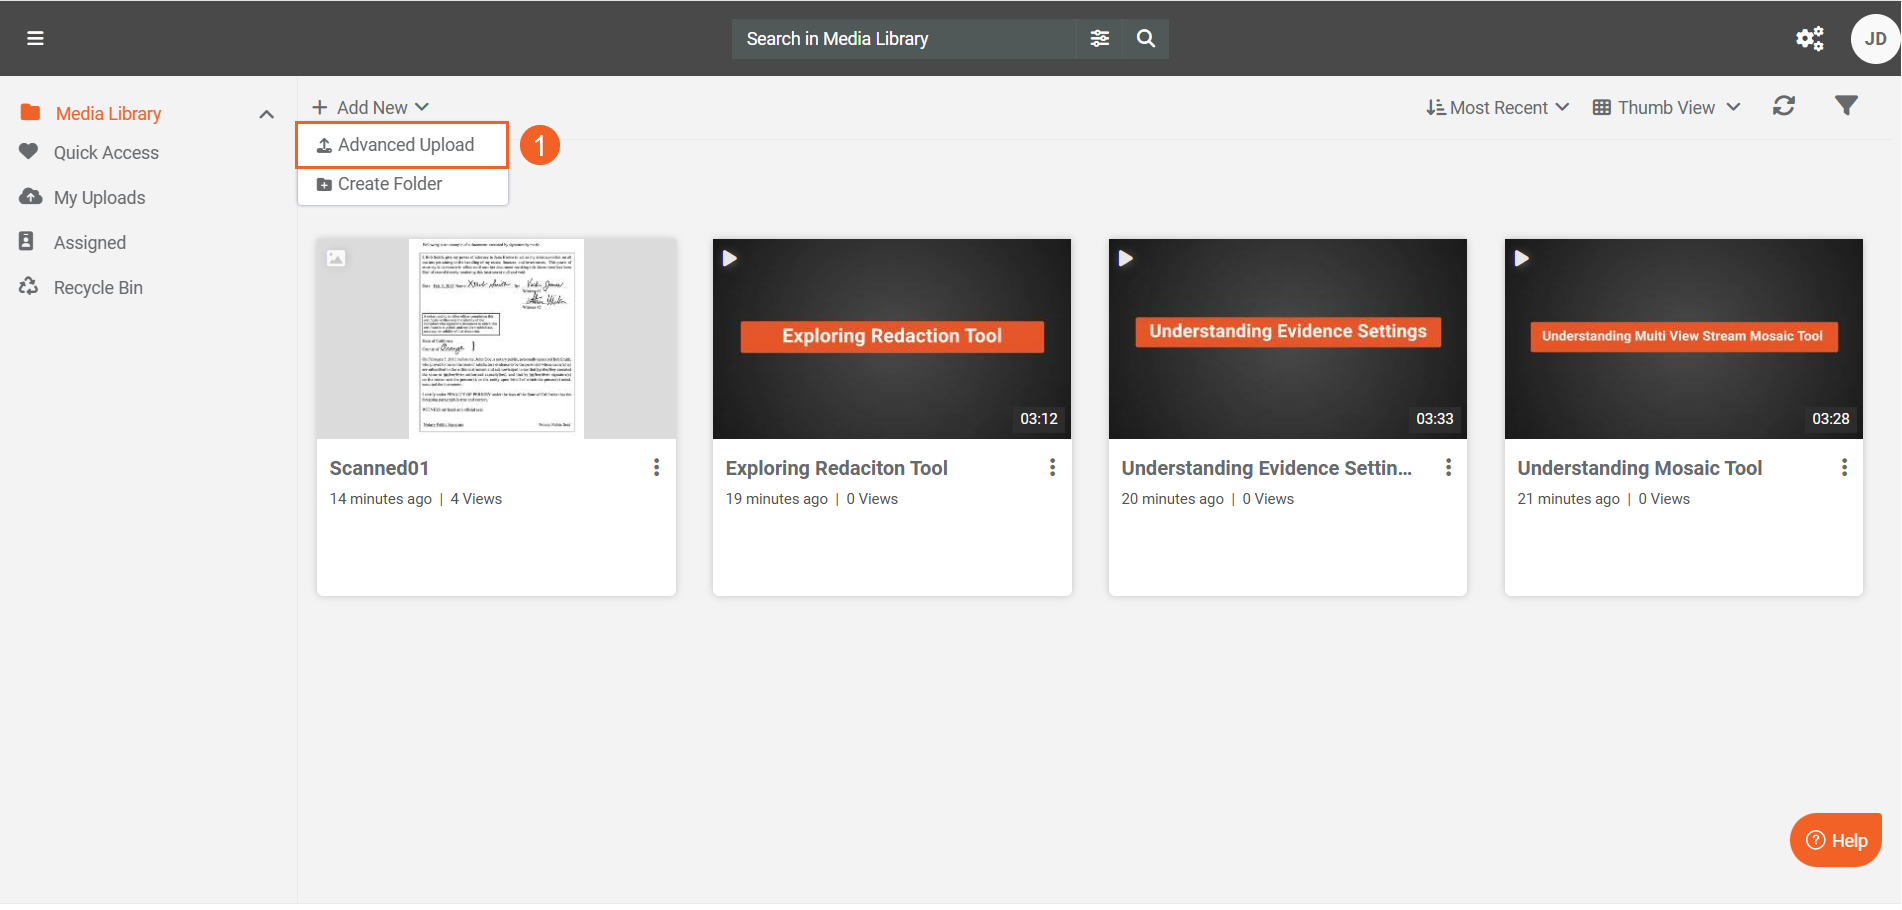Go to Quick Access

click(x=106, y=153)
